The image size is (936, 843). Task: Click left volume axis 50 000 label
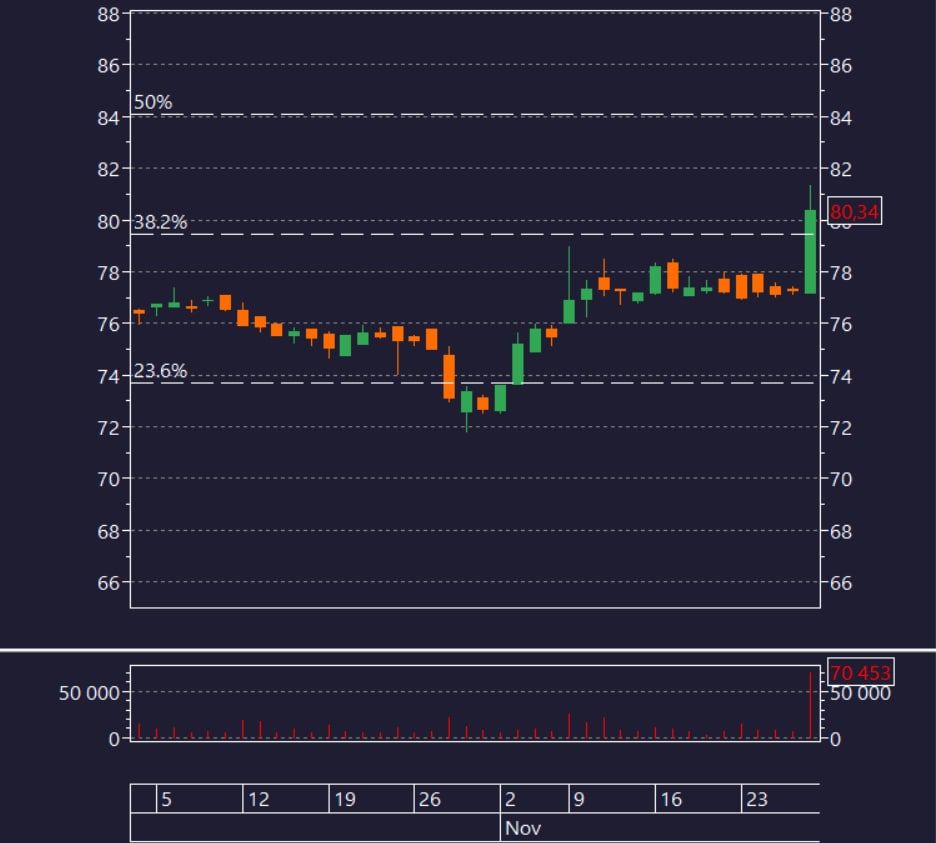coord(89,693)
